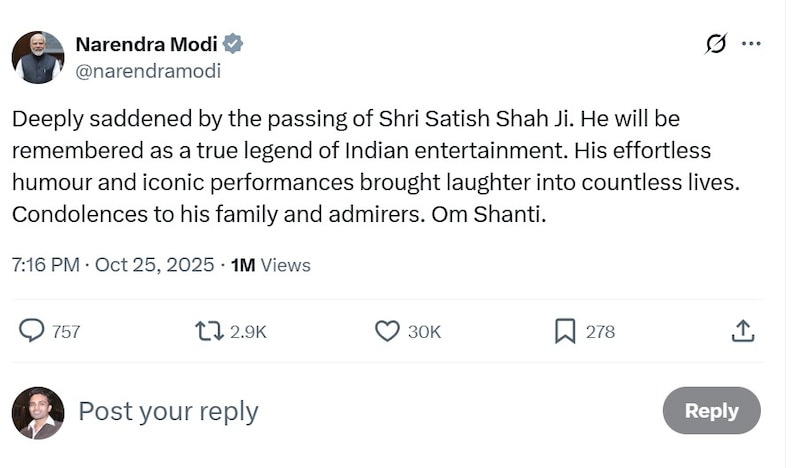Open Narendra Modi's profile picture
The image size is (807, 468).
[x=38, y=57]
